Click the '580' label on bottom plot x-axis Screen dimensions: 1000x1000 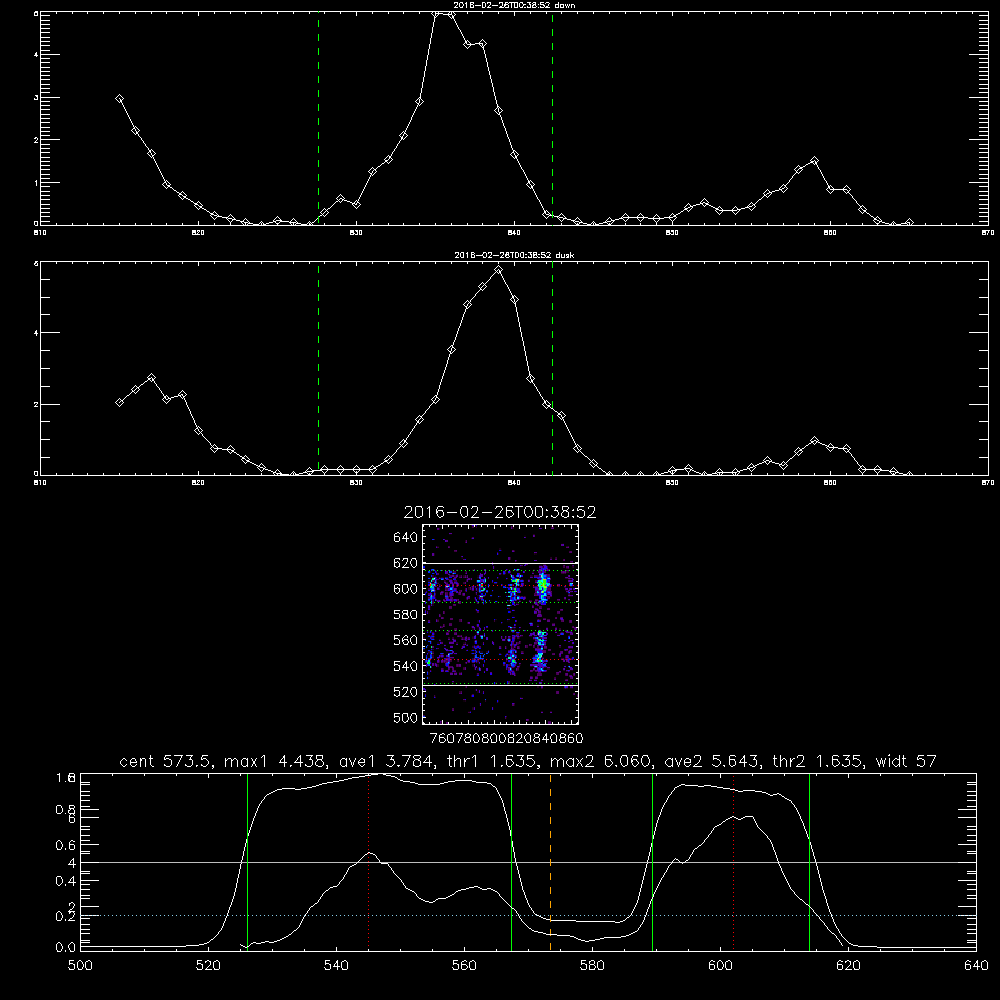click(592, 966)
